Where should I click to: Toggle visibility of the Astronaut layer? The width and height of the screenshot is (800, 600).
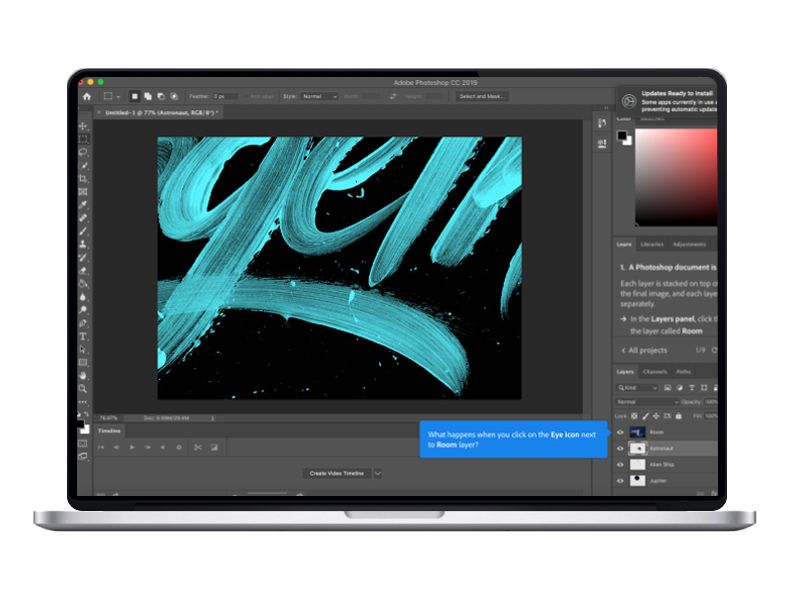coord(621,449)
